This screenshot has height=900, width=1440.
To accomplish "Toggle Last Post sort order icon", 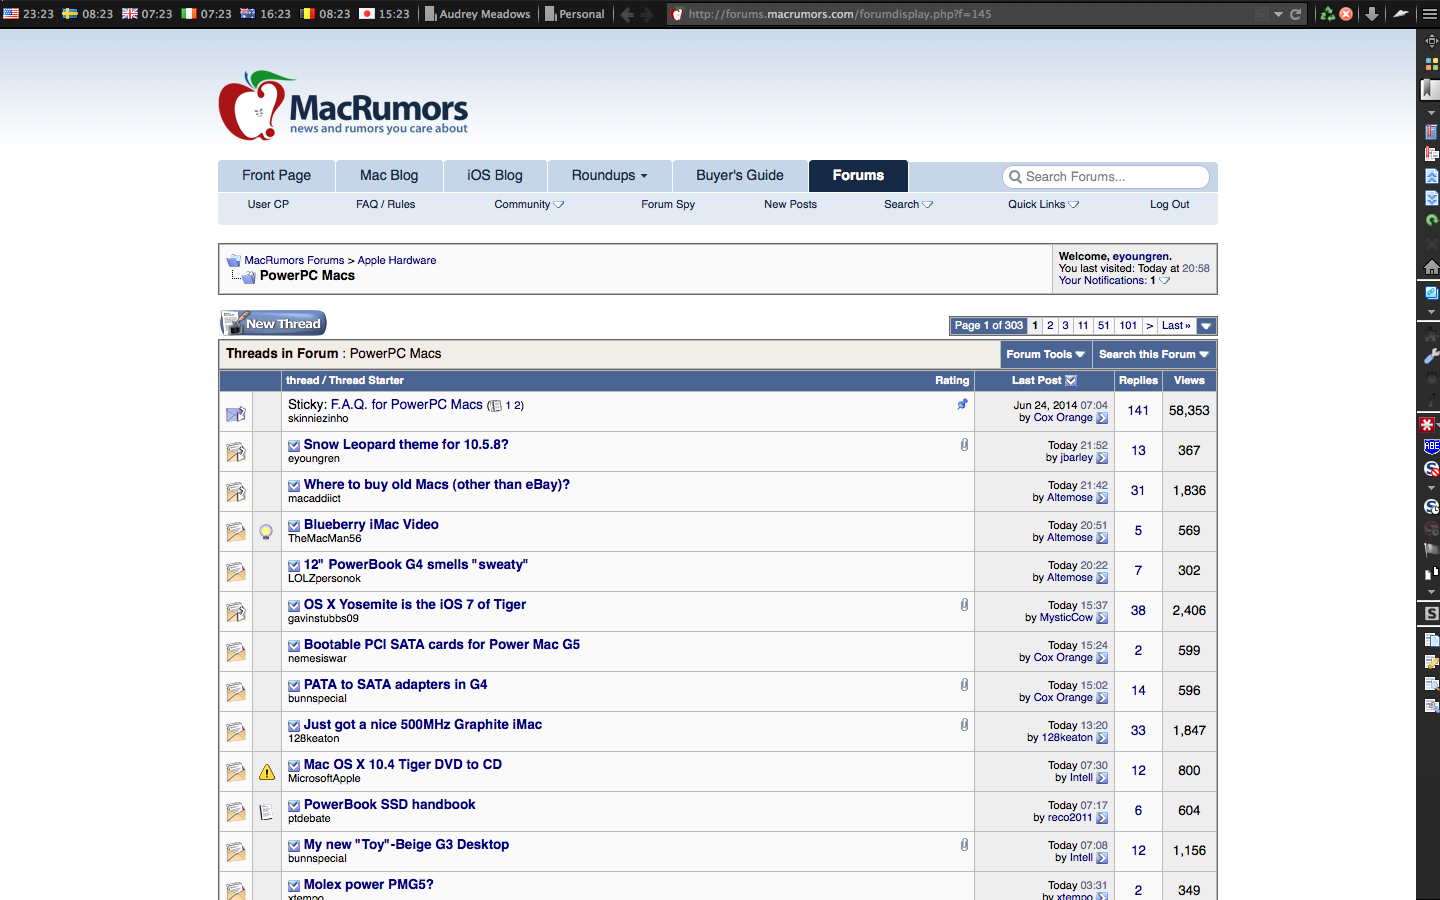I will tap(1071, 380).
